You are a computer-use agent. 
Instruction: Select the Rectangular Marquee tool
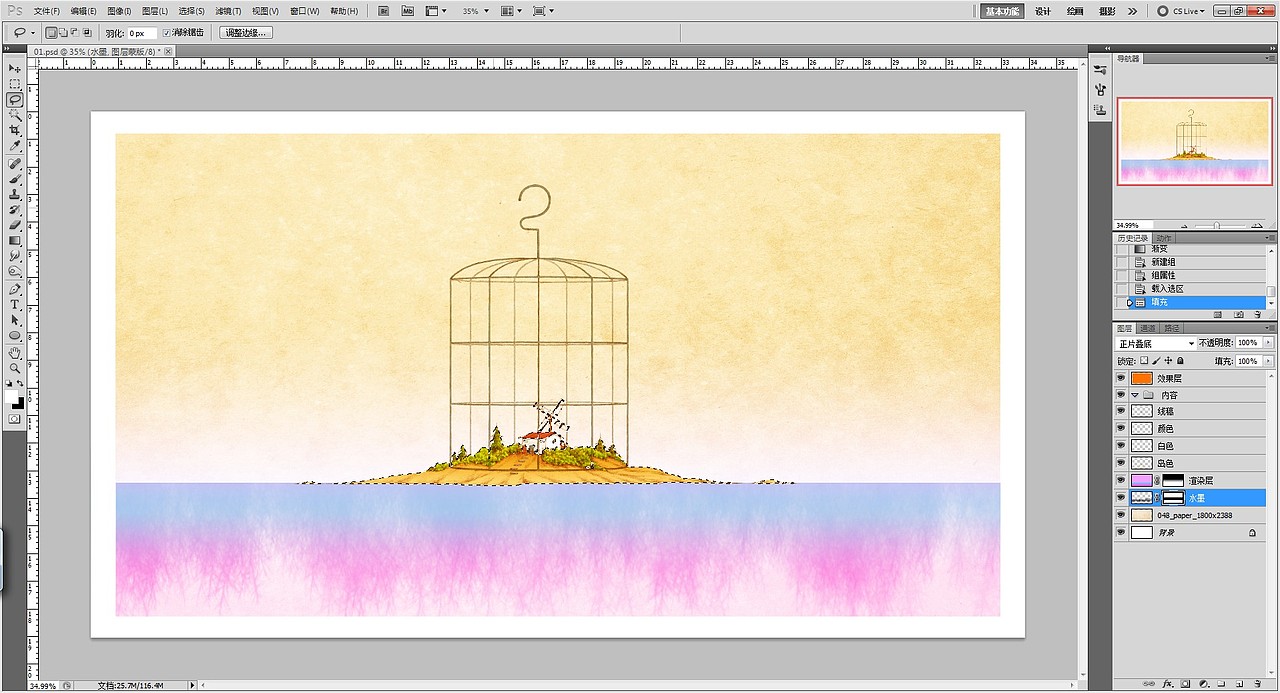point(15,85)
